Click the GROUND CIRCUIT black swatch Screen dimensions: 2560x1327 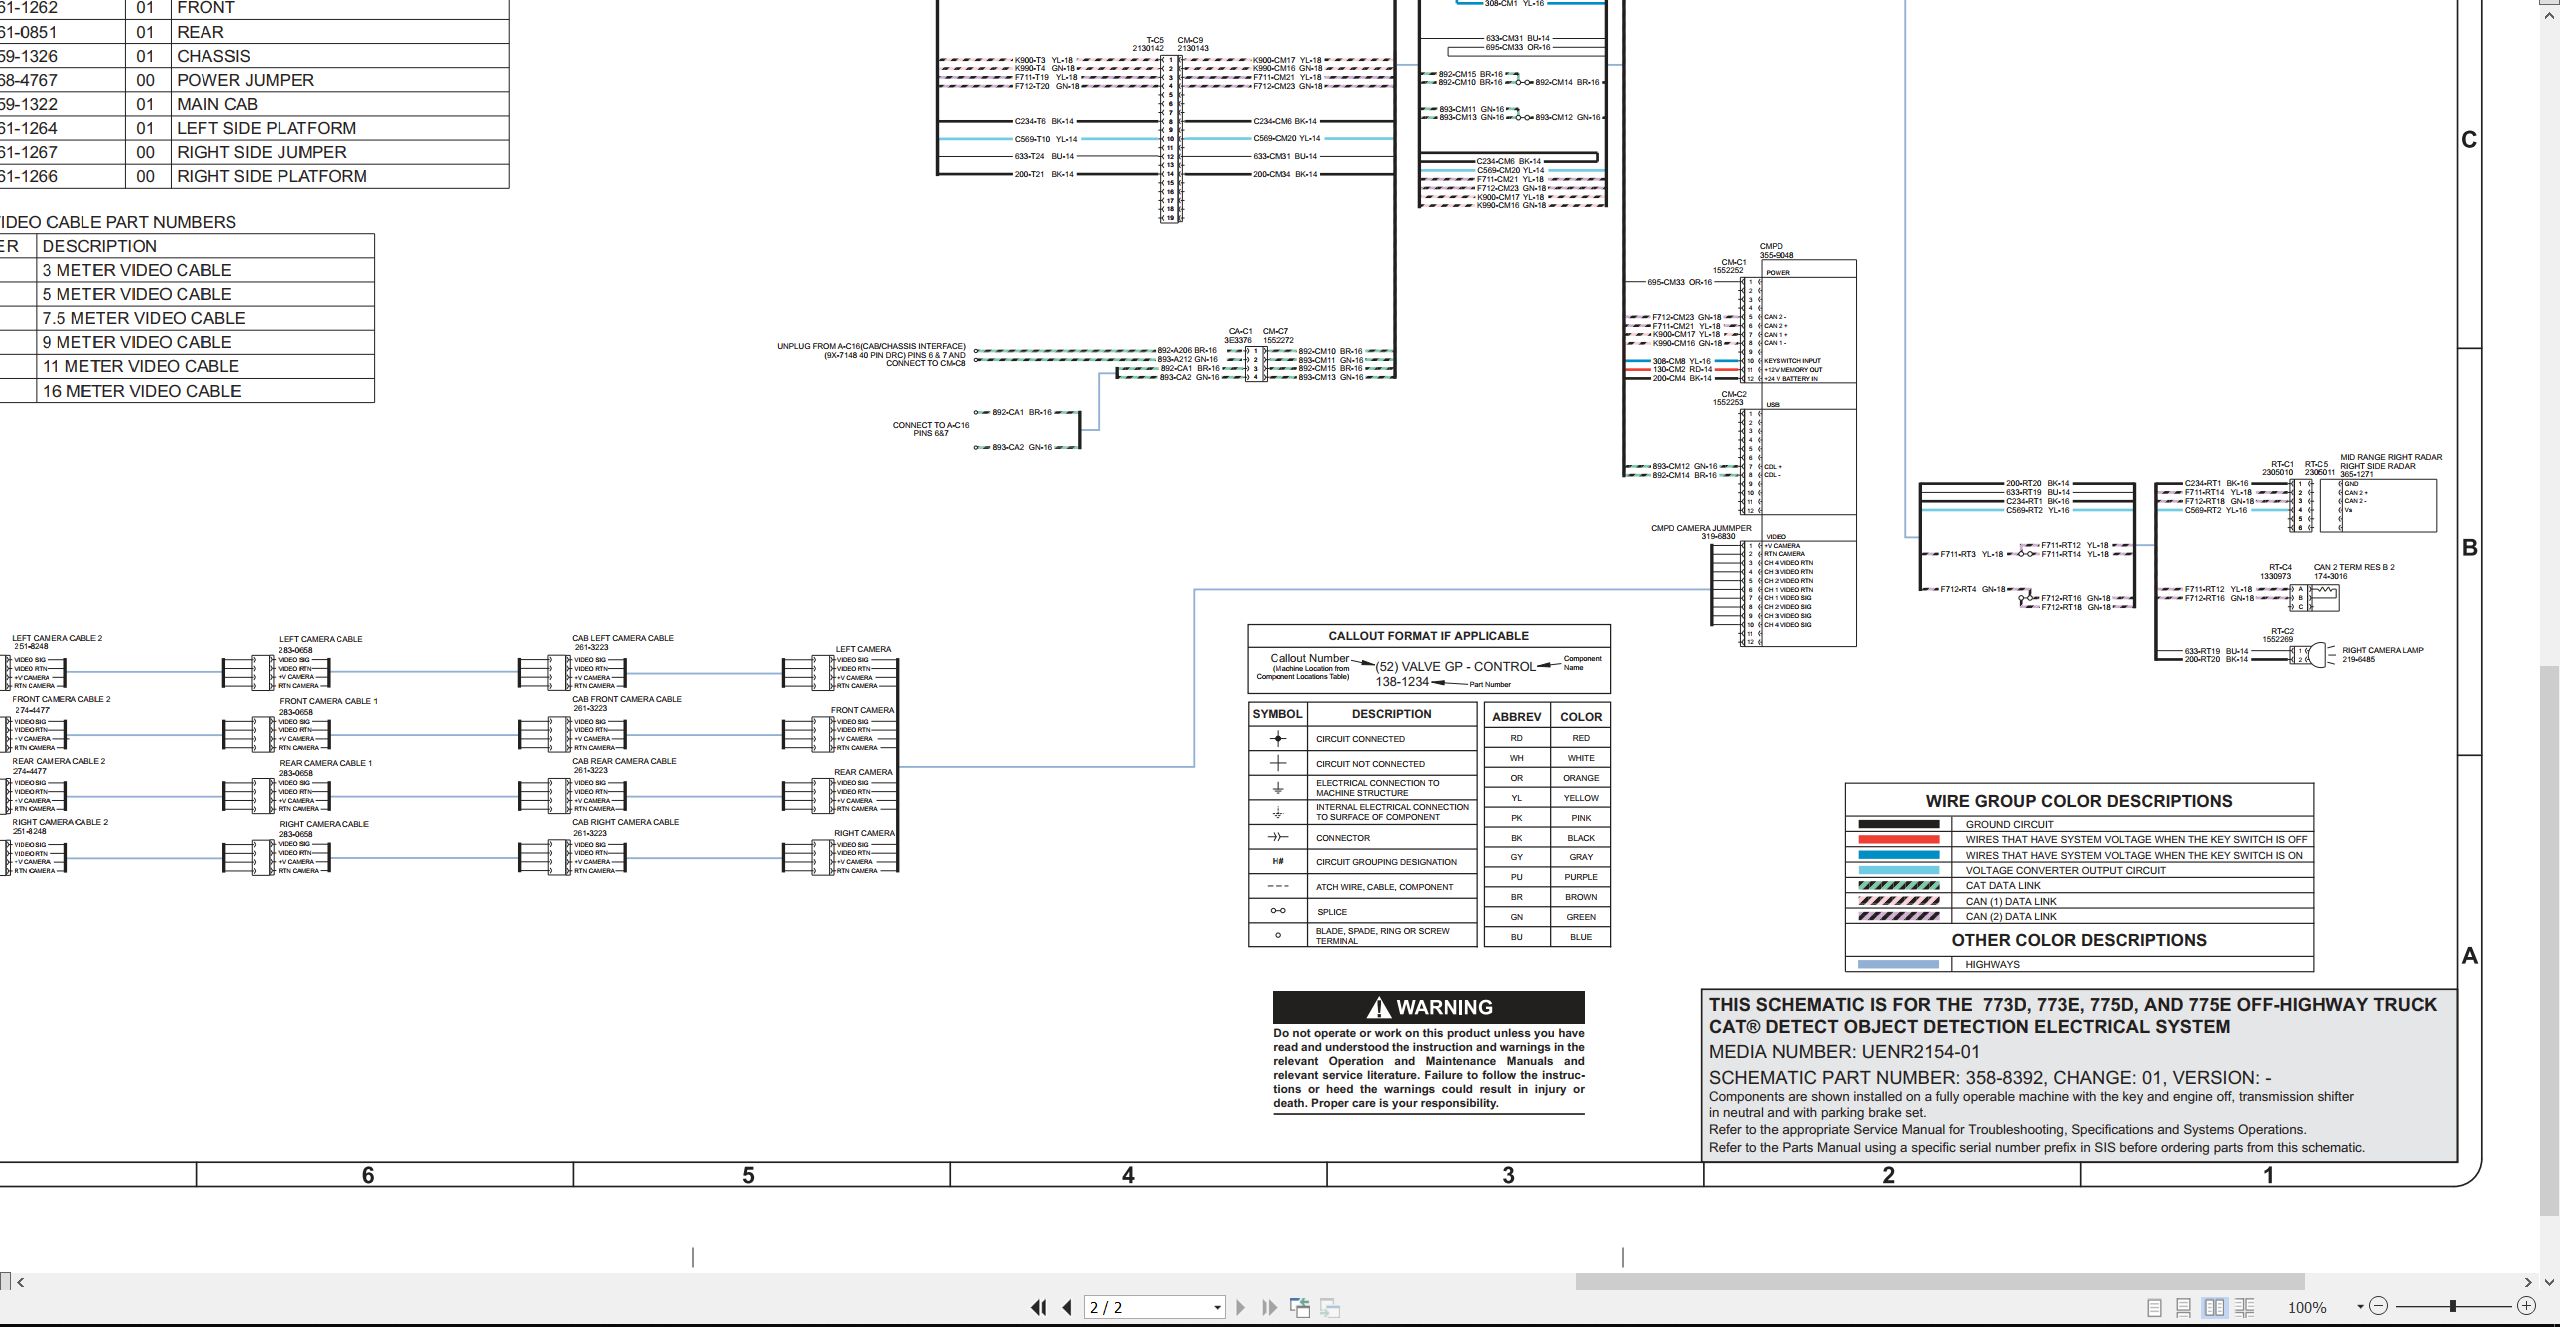(1898, 825)
